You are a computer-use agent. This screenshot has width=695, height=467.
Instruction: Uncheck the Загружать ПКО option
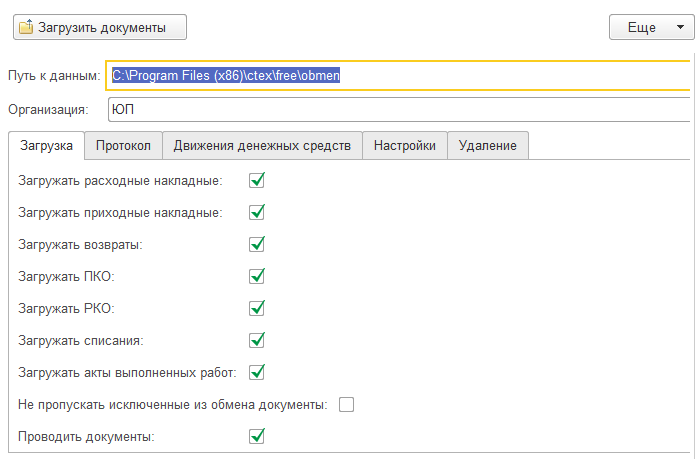click(256, 276)
